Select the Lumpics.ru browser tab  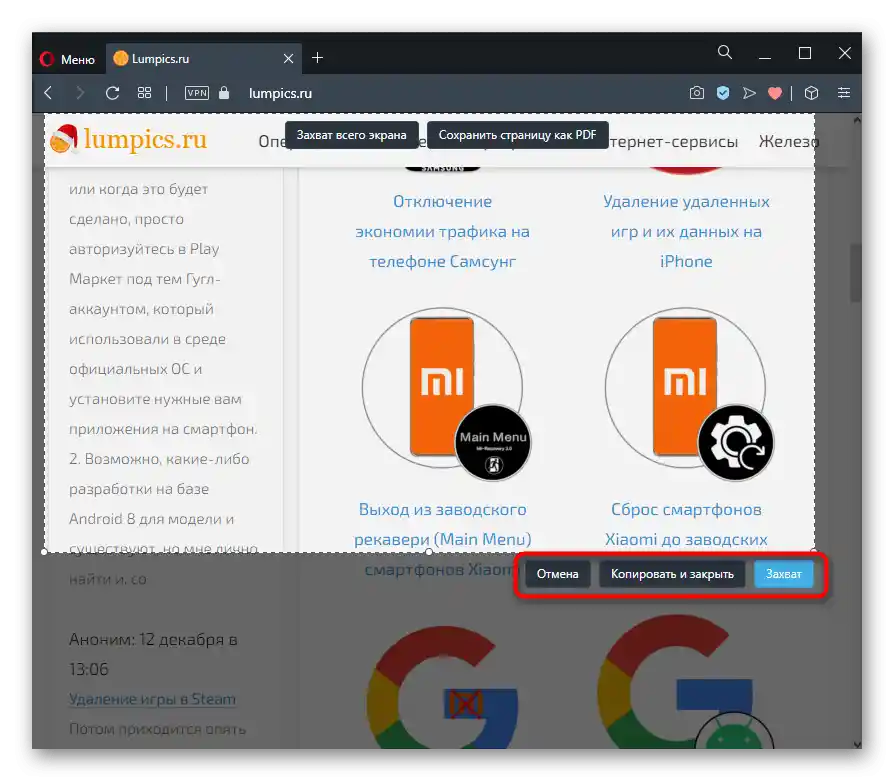pyautogui.click(x=204, y=59)
